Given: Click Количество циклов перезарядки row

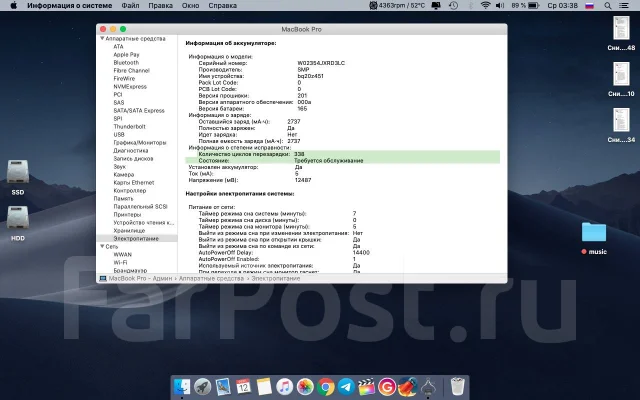Looking at the screenshot, I should point(342,154).
